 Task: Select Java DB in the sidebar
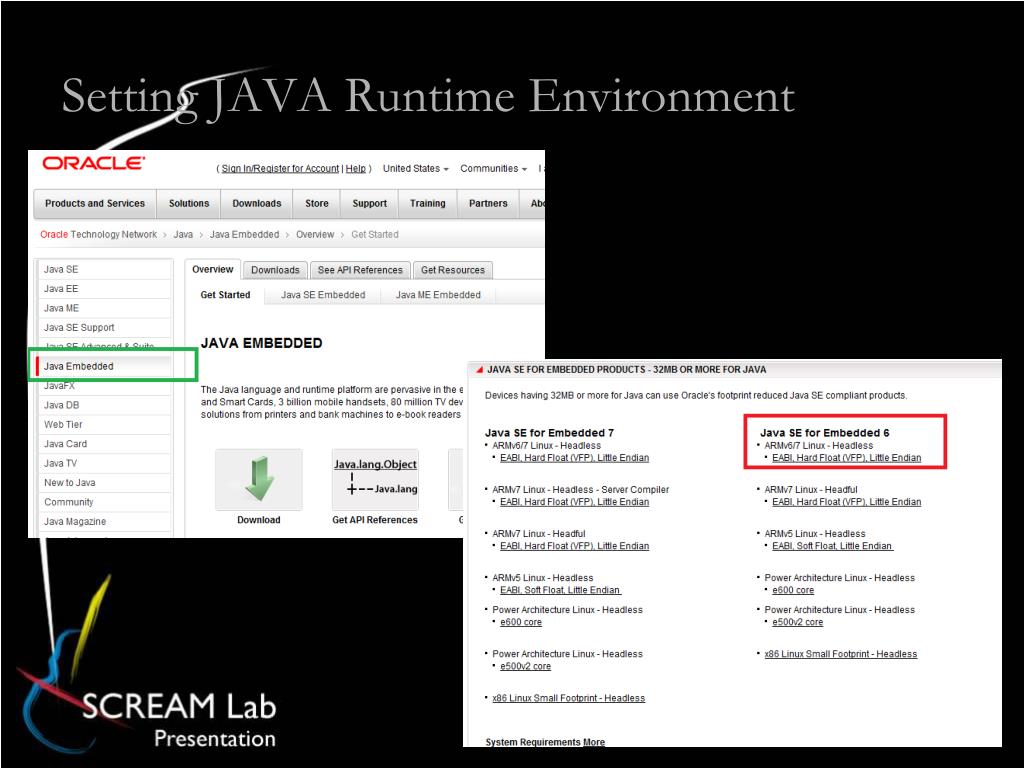click(x=104, y=405)
